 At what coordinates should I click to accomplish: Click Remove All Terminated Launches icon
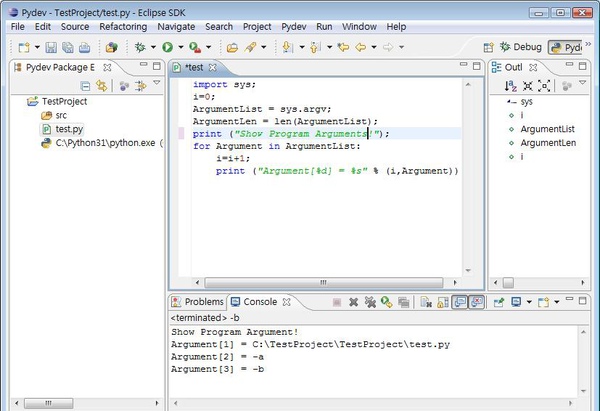[x=370, y=302]
